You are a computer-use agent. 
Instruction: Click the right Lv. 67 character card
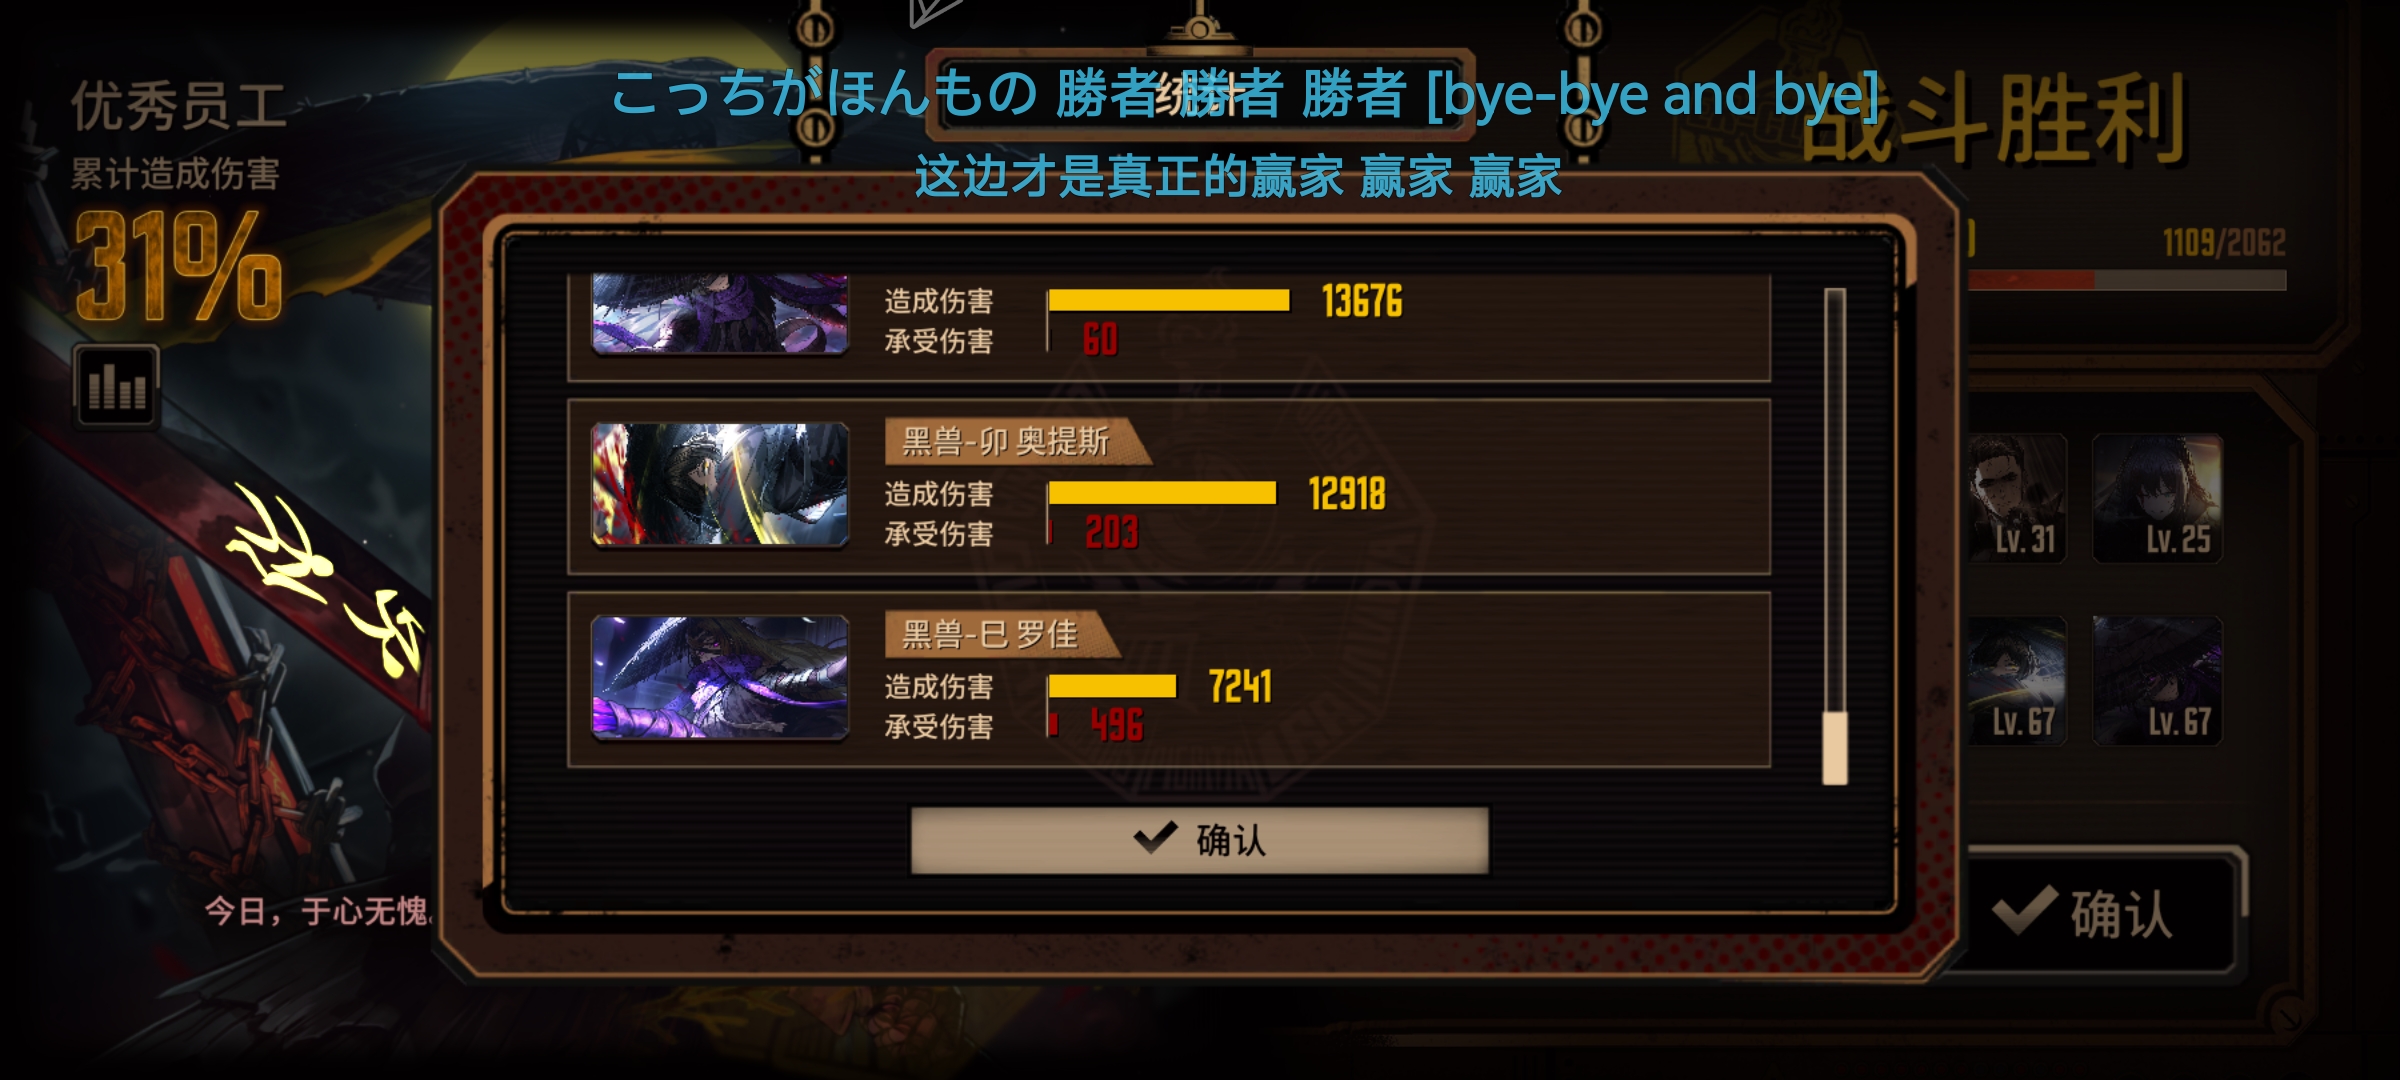pyautogui.click(x=2157, y=680)
